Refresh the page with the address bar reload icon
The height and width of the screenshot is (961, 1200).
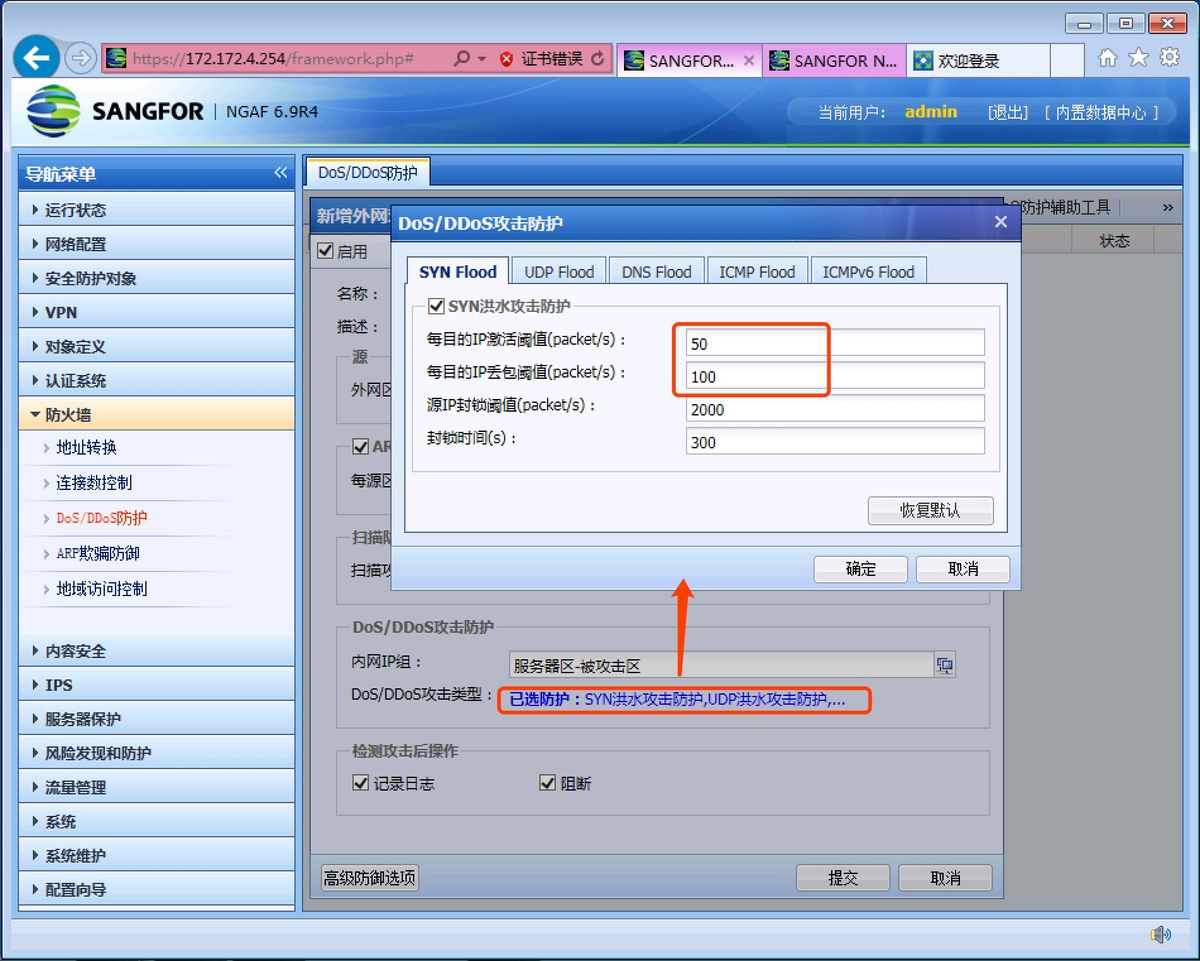pos(599,58)
